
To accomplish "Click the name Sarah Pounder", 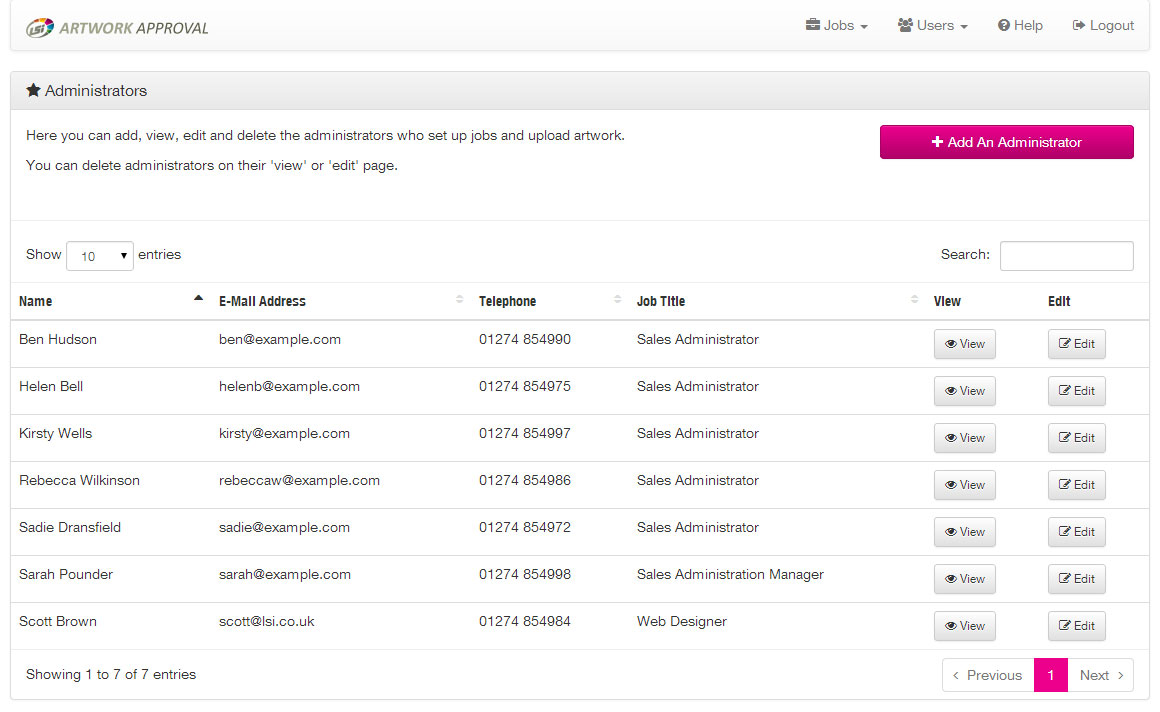I will pyautogui.click(x=66, y=574).
